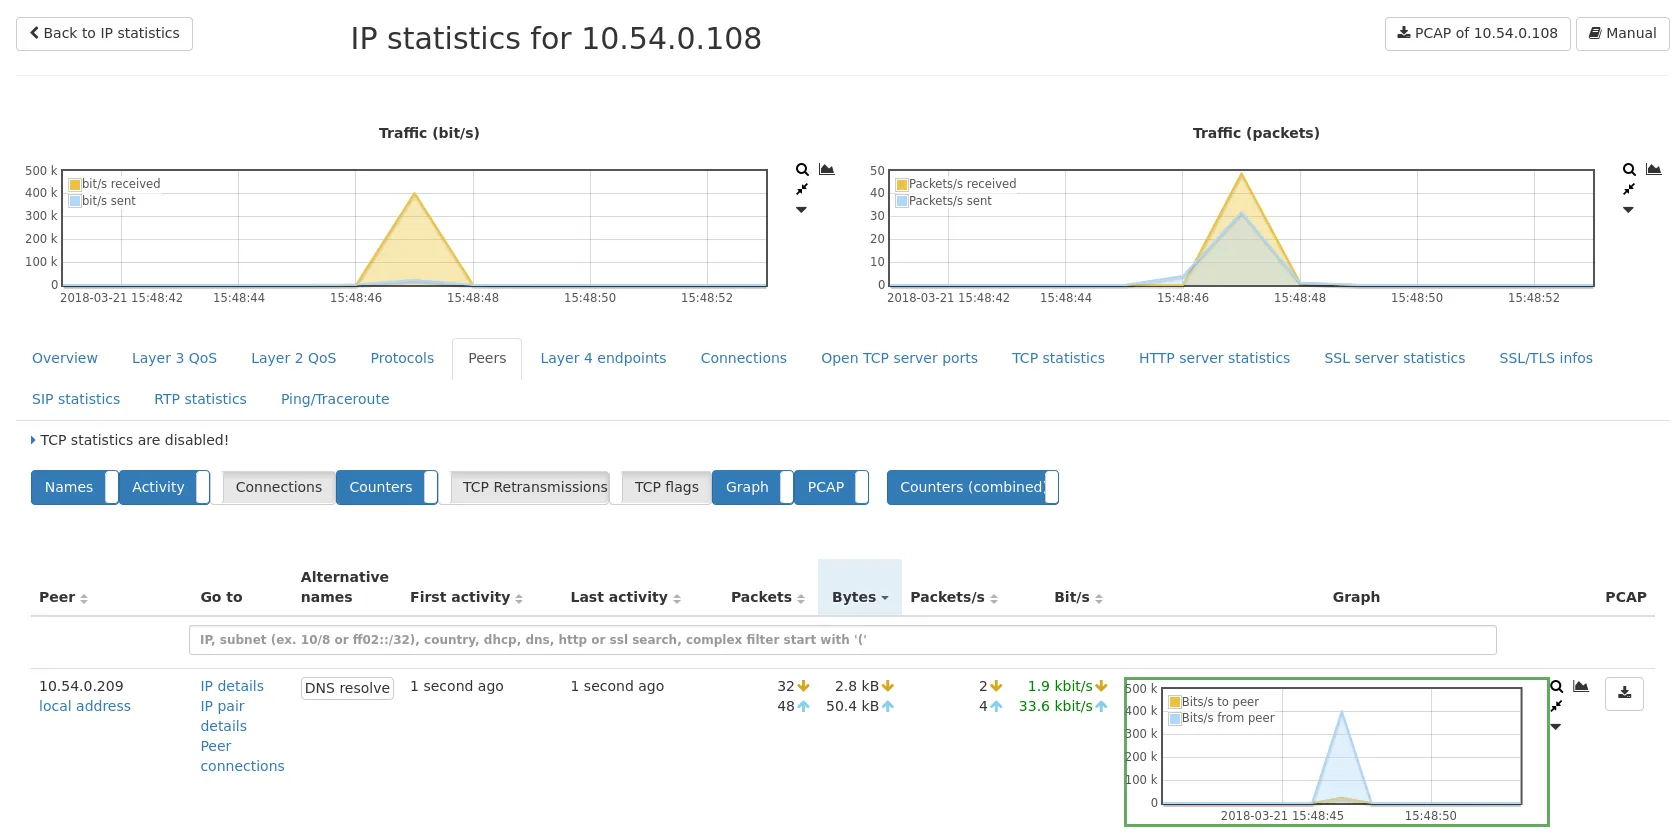Switch to the Protocols tab
The image size is (1680, 835).
[402, 358]
